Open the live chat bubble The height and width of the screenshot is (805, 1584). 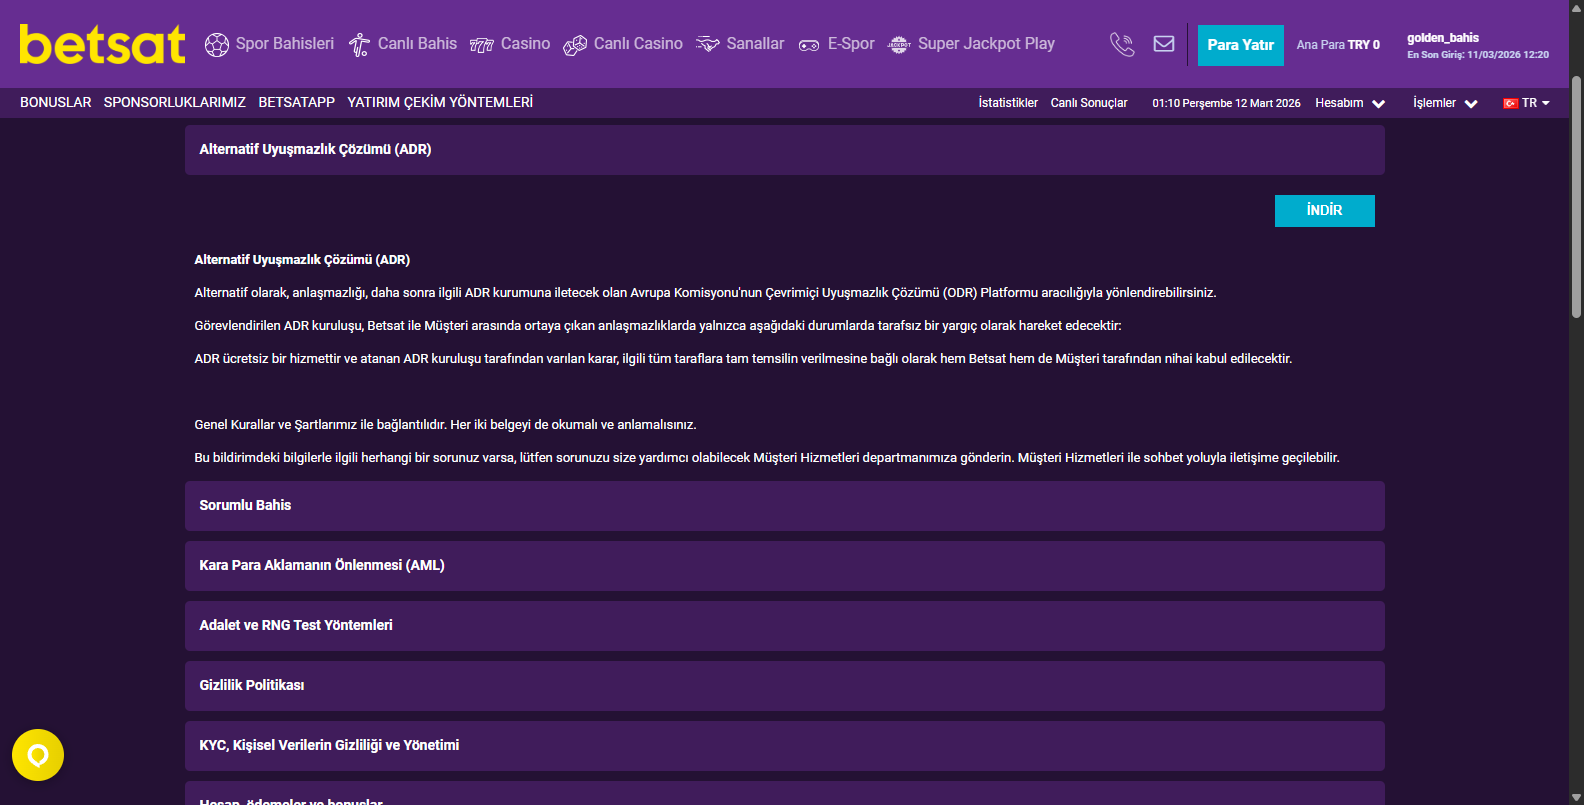pos(38,755)
